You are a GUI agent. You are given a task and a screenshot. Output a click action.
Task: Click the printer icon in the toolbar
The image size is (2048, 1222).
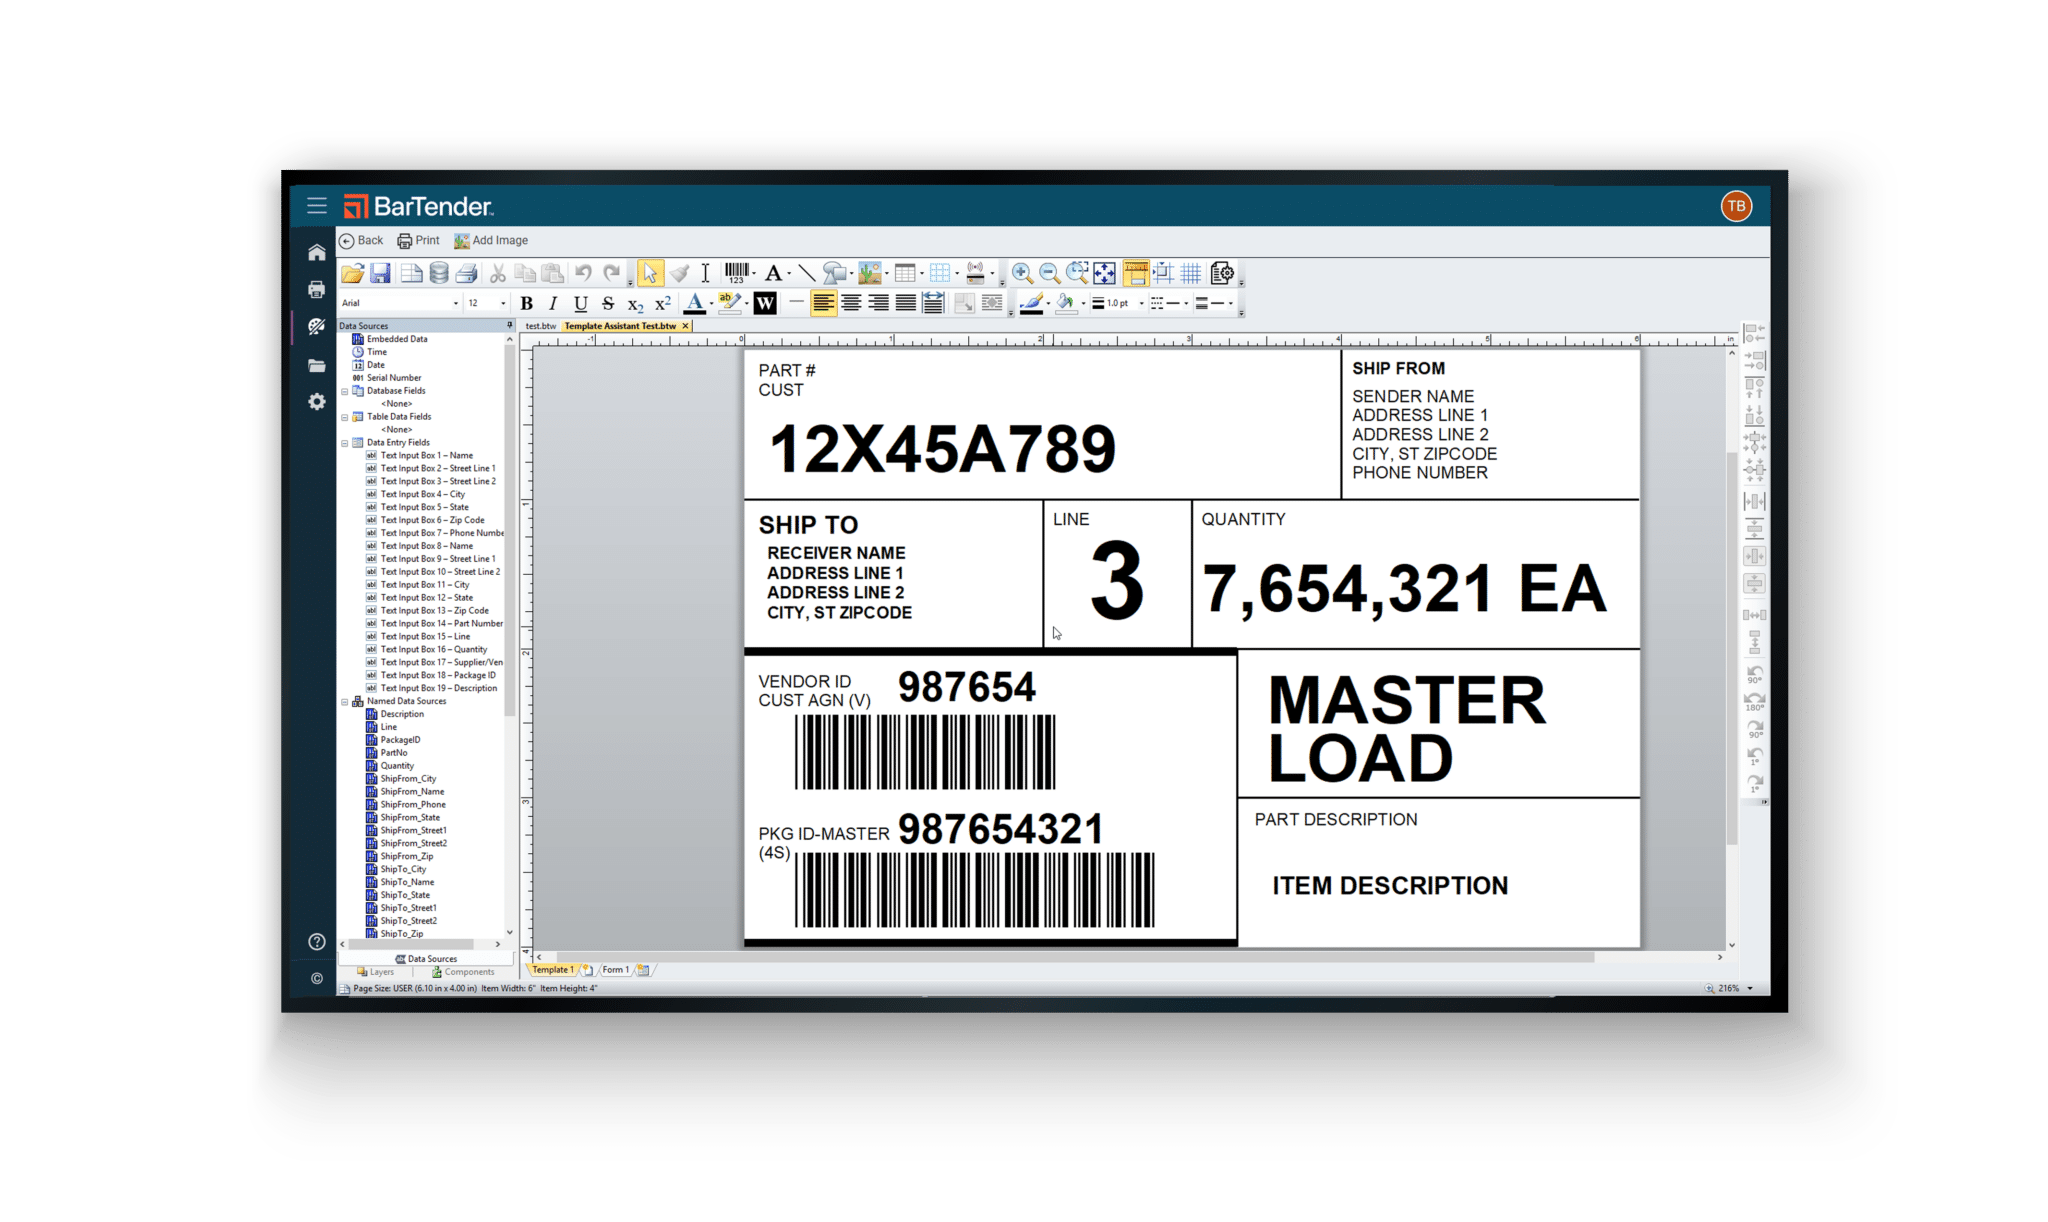(x=466, y=273)
